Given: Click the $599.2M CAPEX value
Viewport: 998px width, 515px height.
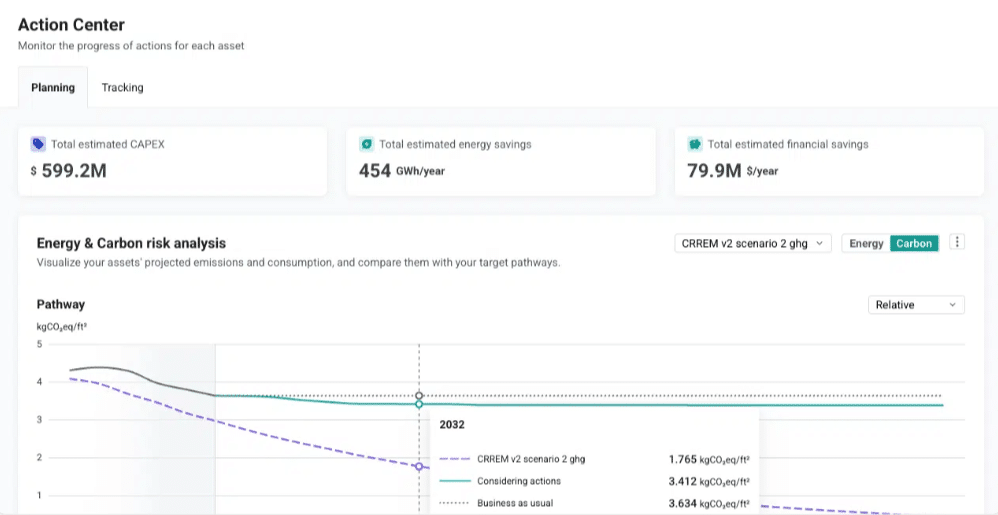Looking at the screenshot, I should 68,171.
